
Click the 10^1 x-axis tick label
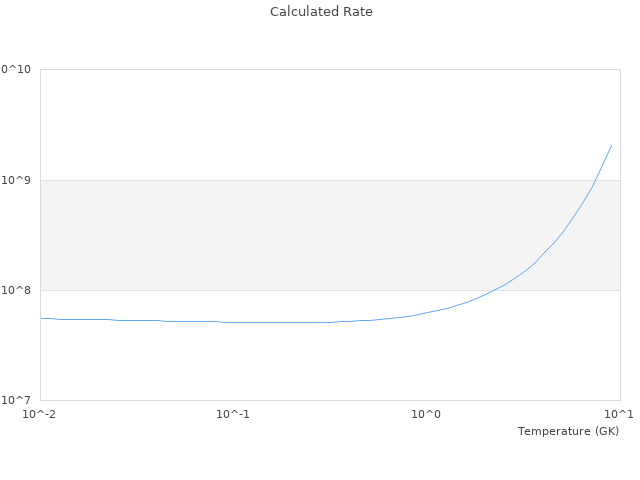coord(619,414)
